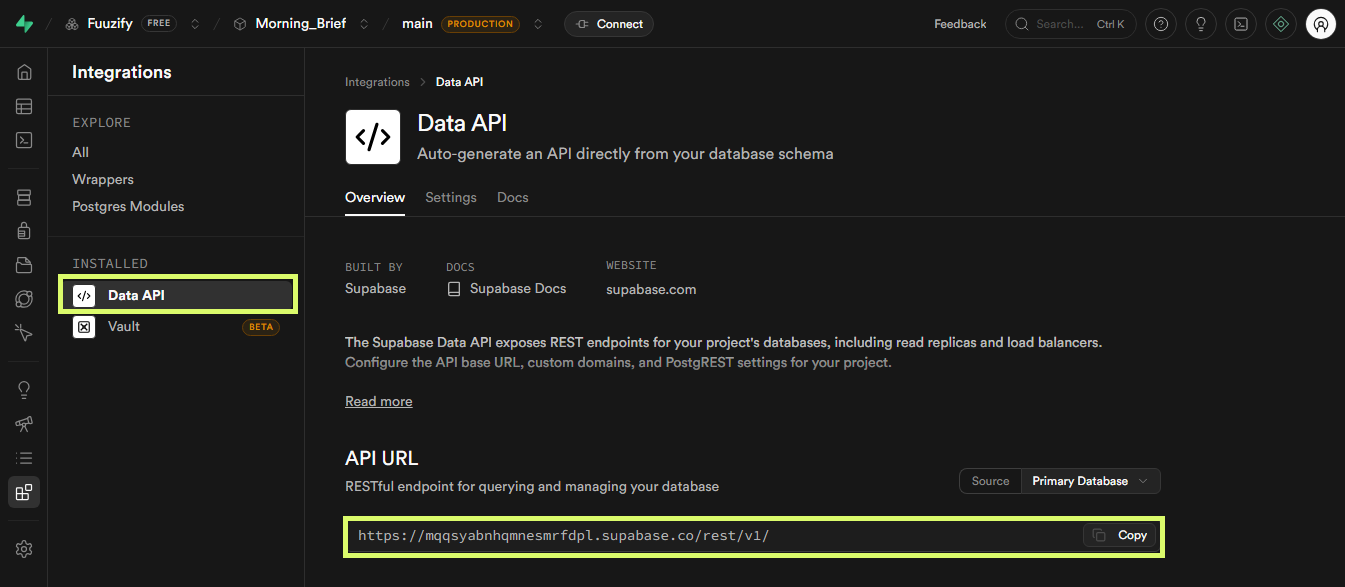Expand the Fuuzify organization switcher chevron
1345x587 pixels.
(195, 24)
